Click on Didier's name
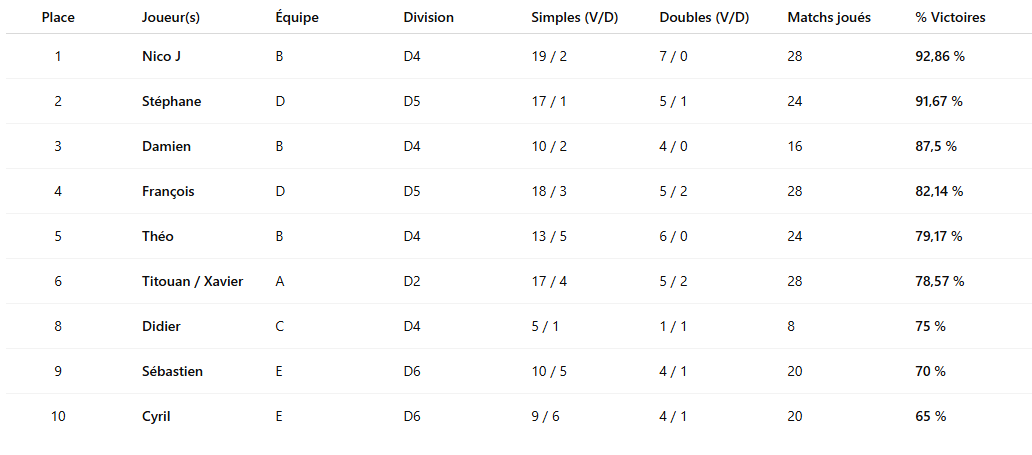This screenshot has width=1032, height=455. pos(162,326)
